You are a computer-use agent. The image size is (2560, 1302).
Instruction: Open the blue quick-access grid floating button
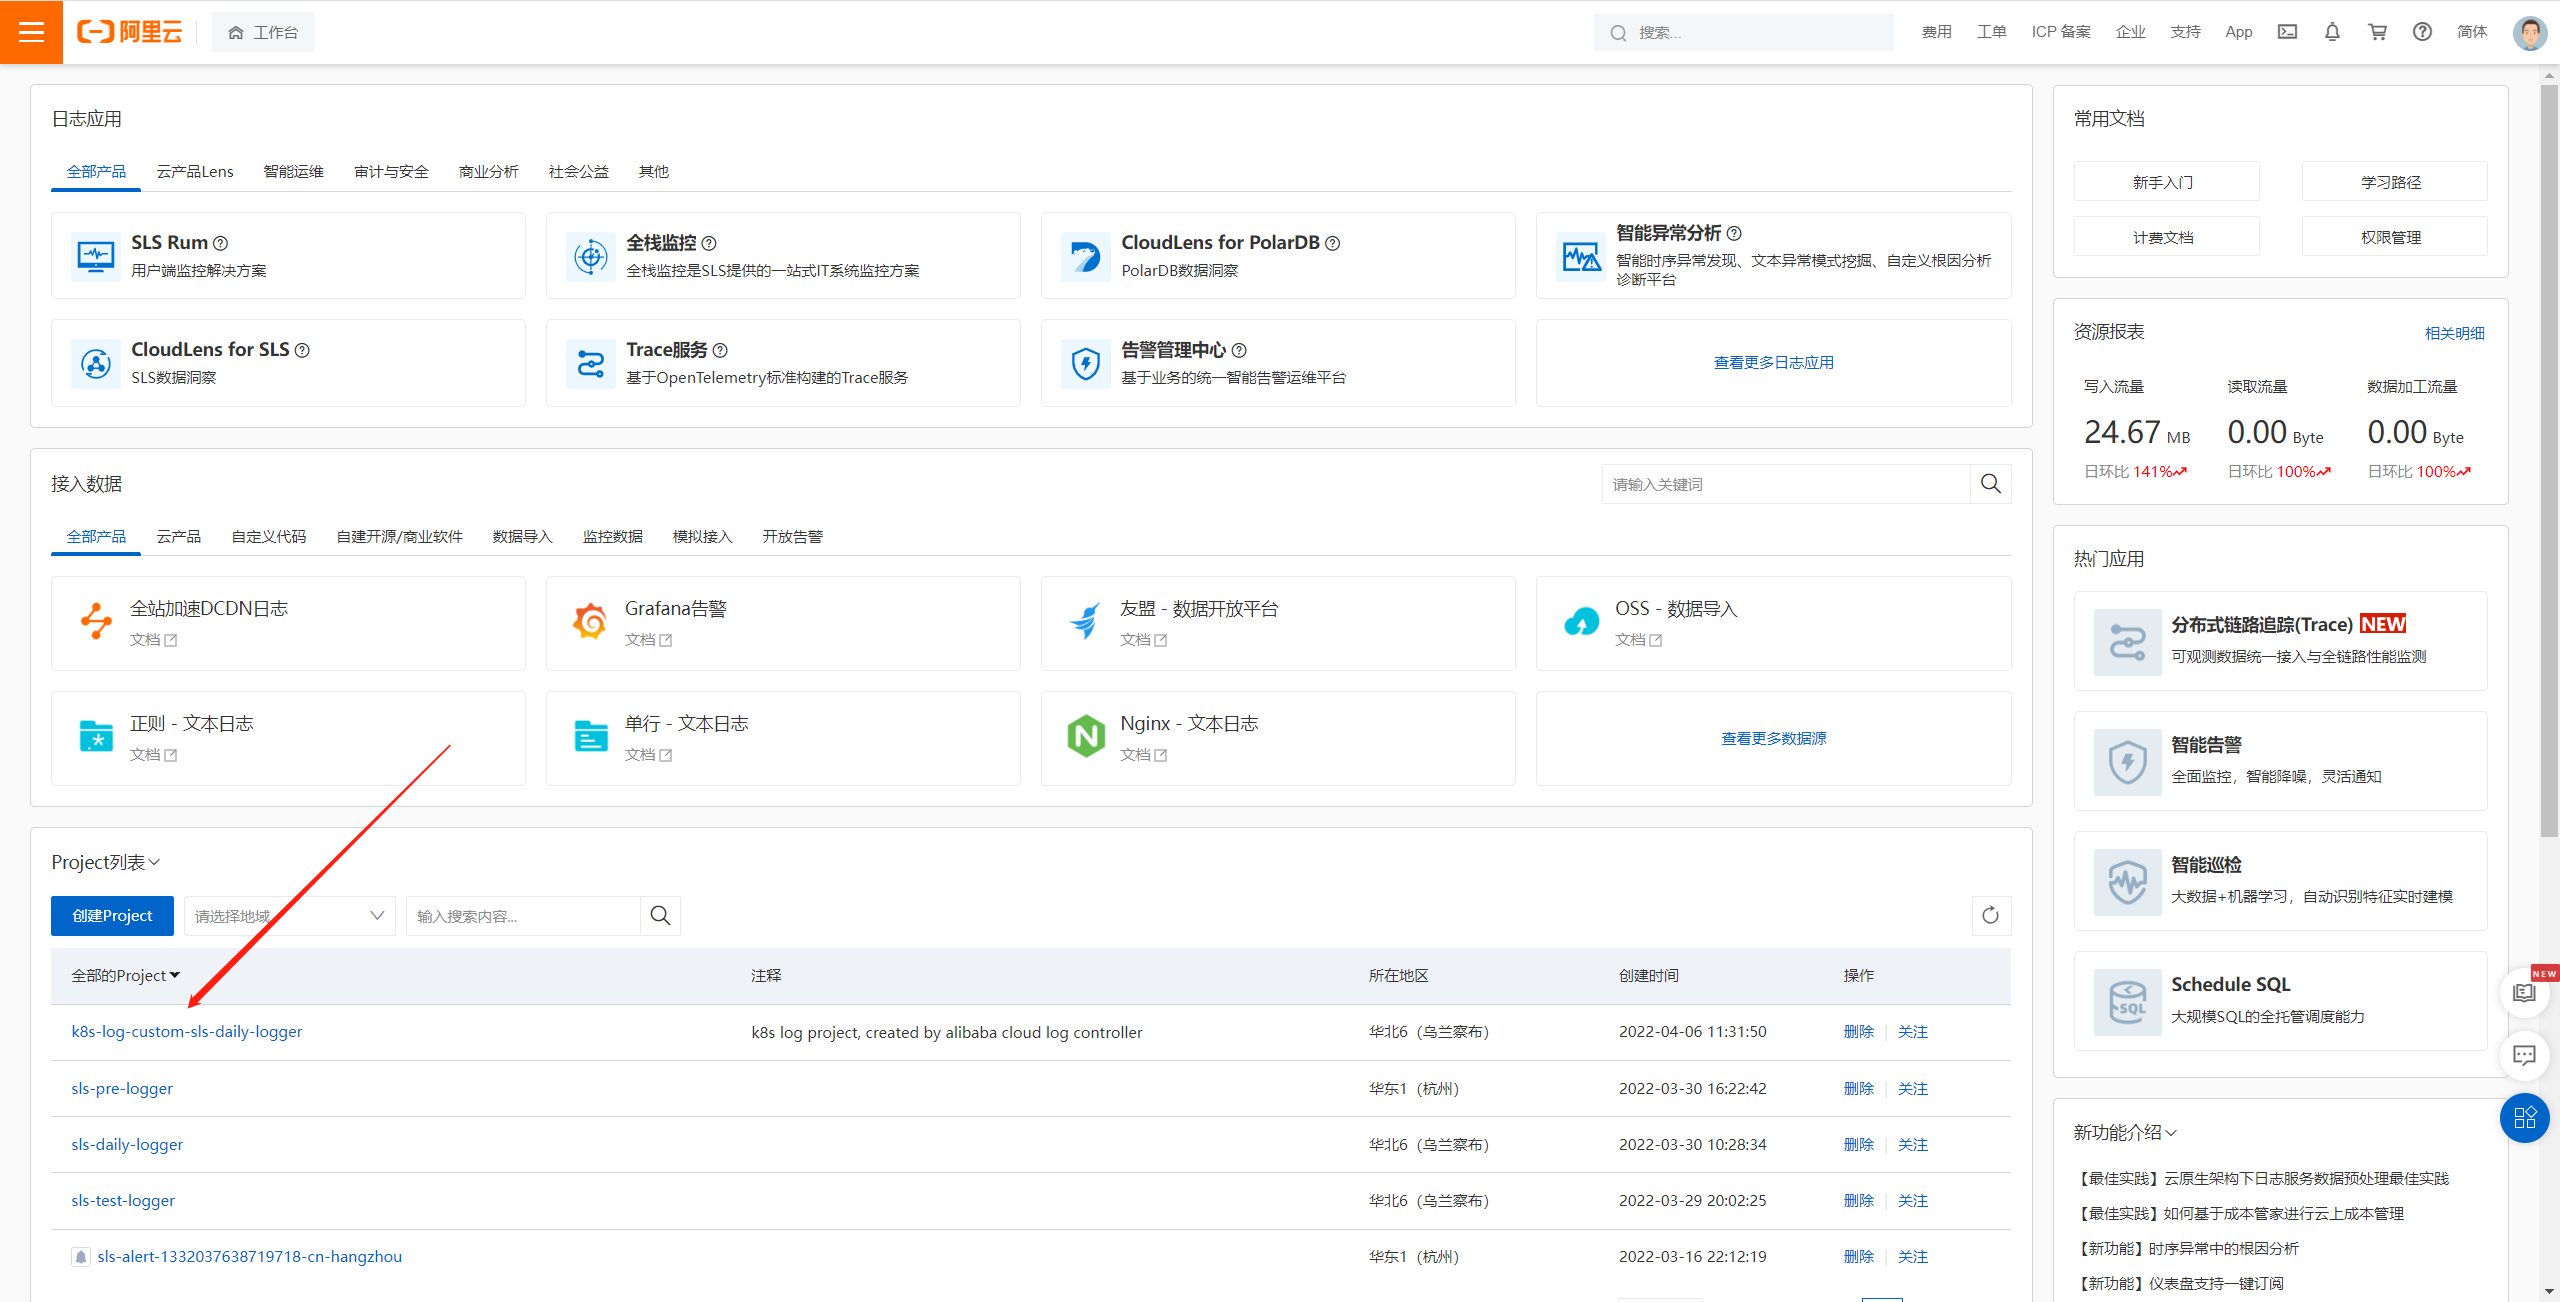(x=2524, y=1117)
